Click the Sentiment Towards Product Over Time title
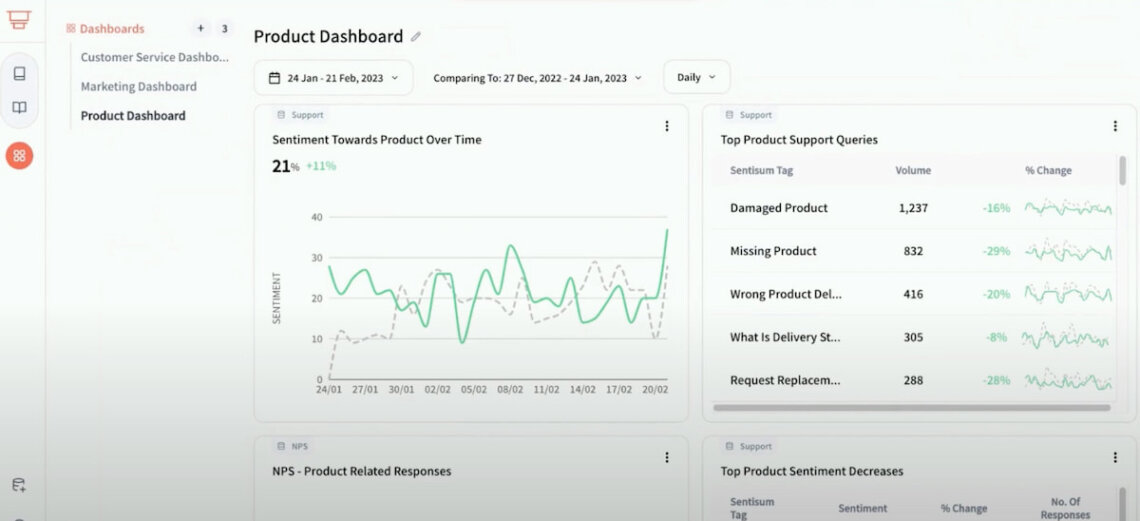1140x521 pixels. [x=377, y=140]
